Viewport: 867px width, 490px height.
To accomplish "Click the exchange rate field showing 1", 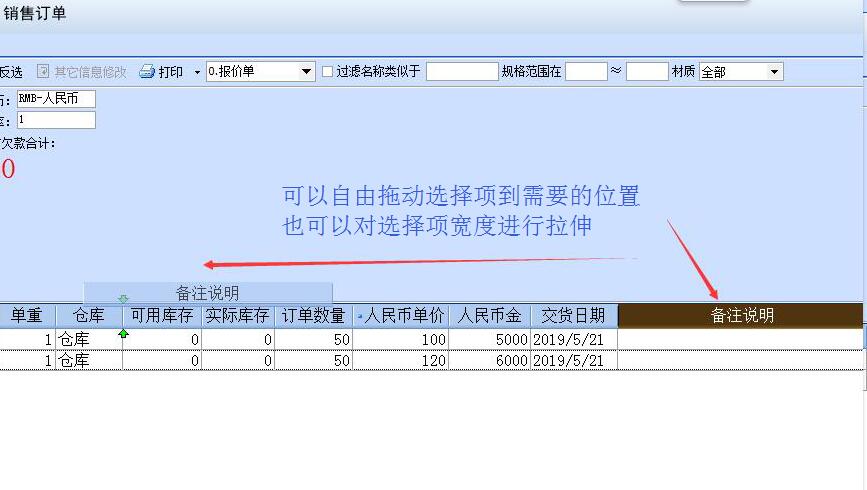I will (x=56, y=120).
